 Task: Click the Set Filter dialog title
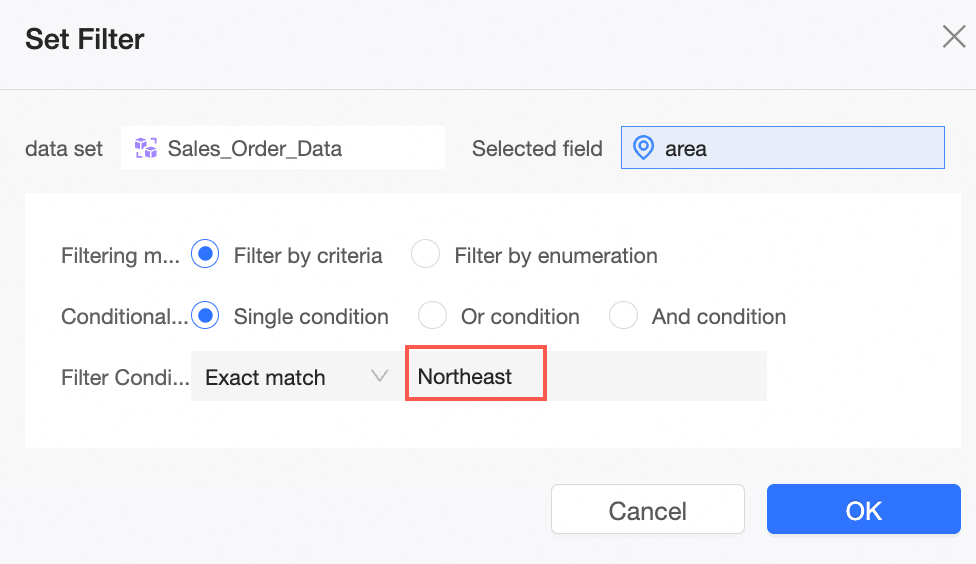(85, 39)
